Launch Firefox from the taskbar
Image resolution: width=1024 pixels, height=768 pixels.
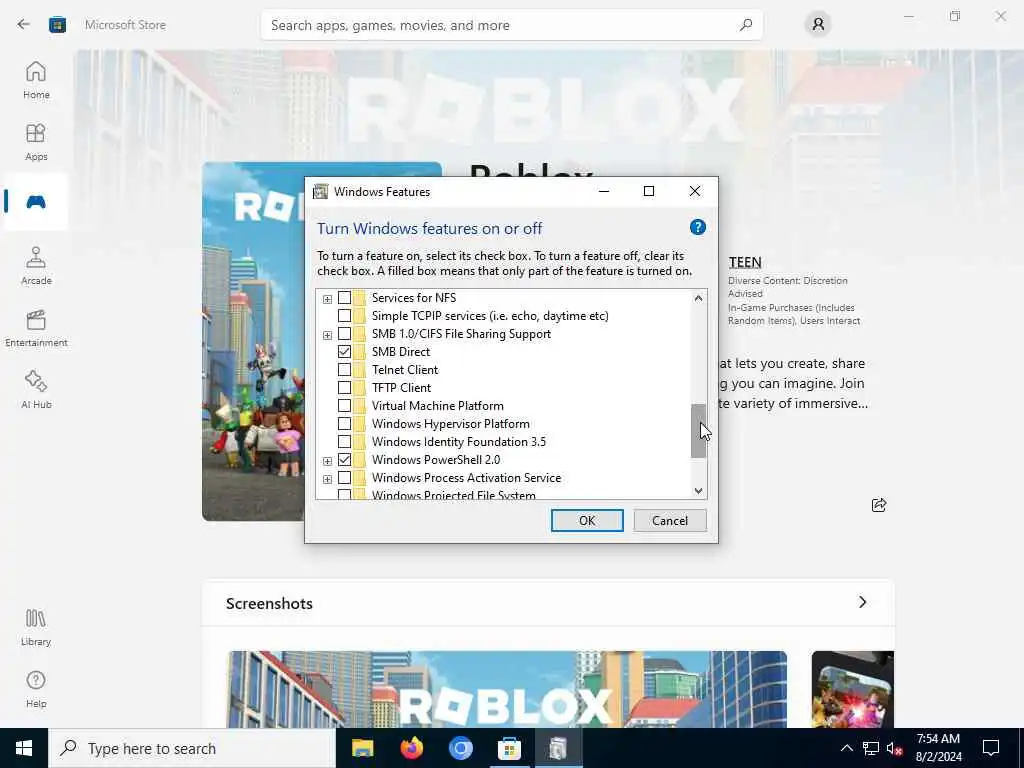411,748
